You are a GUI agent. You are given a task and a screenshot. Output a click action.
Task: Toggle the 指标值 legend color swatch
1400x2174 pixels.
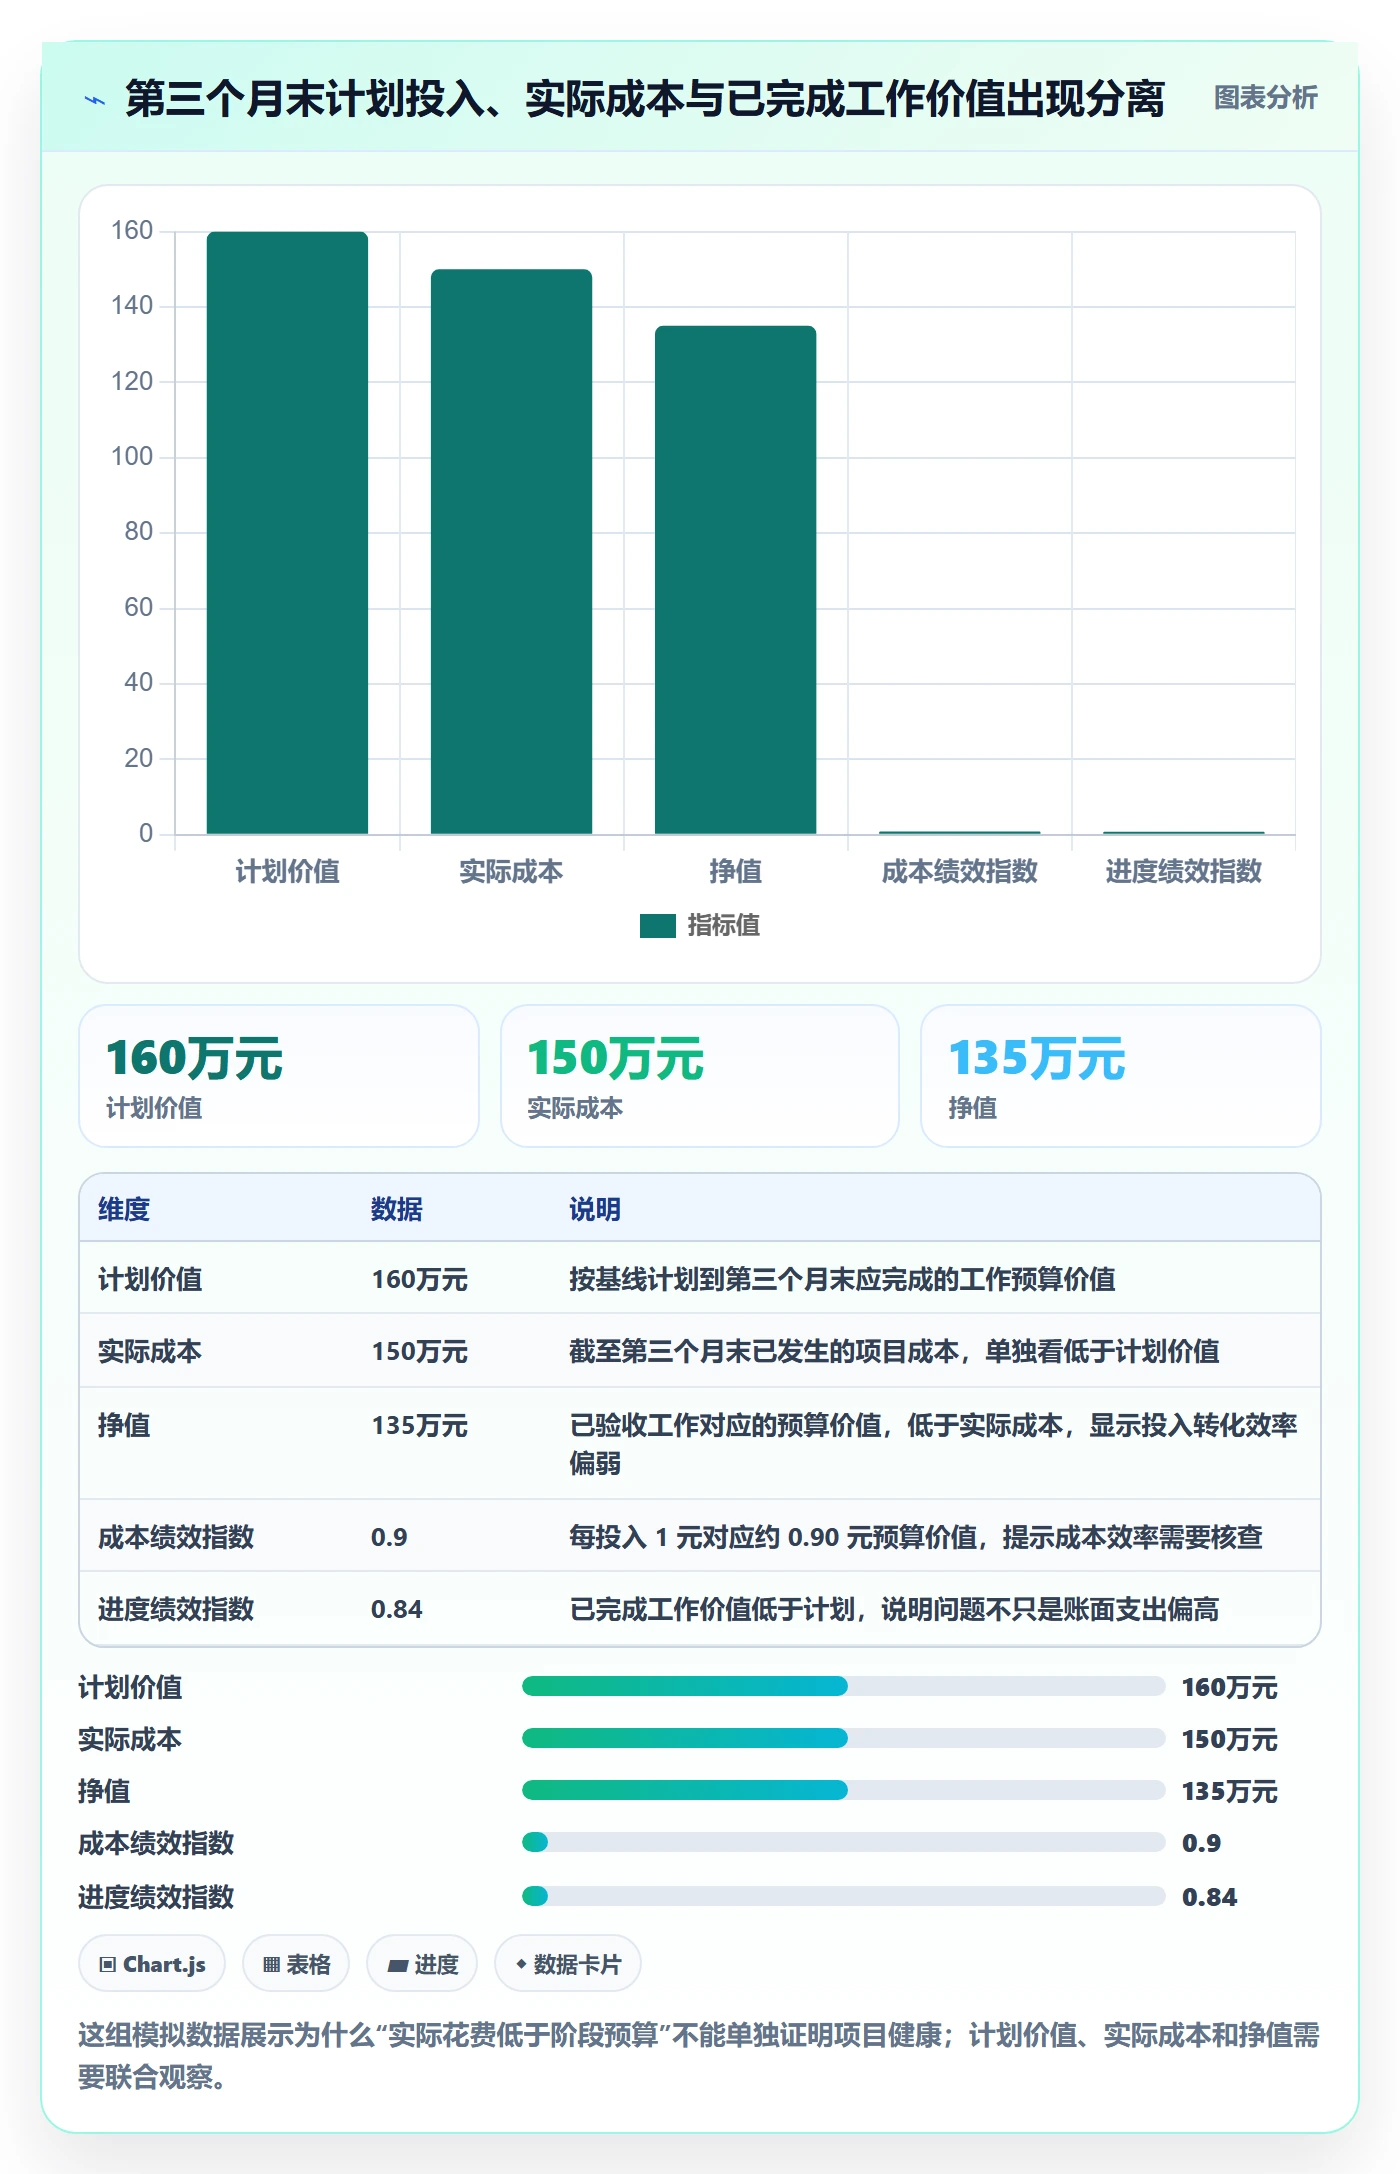pyautogui.click(x=657, y=926)
